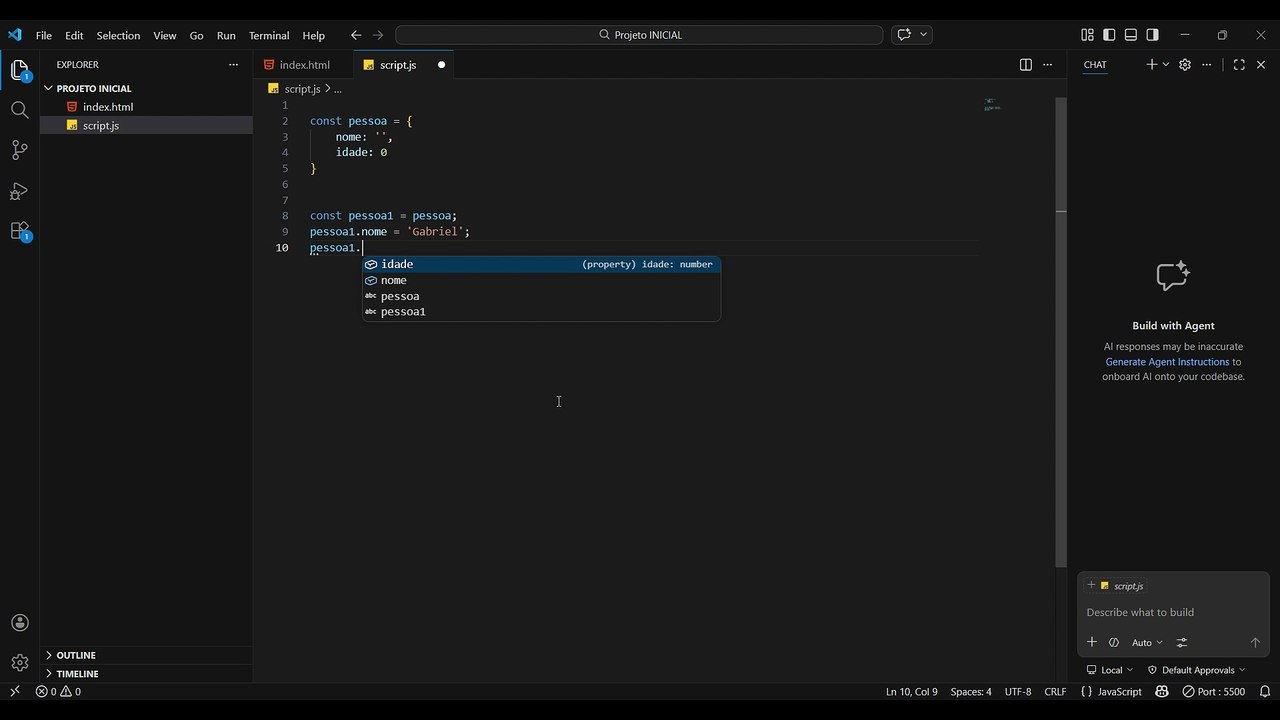
Task: Open new chat dropdown chevron
Action: pyautogui.click(x=1166, y=65)
